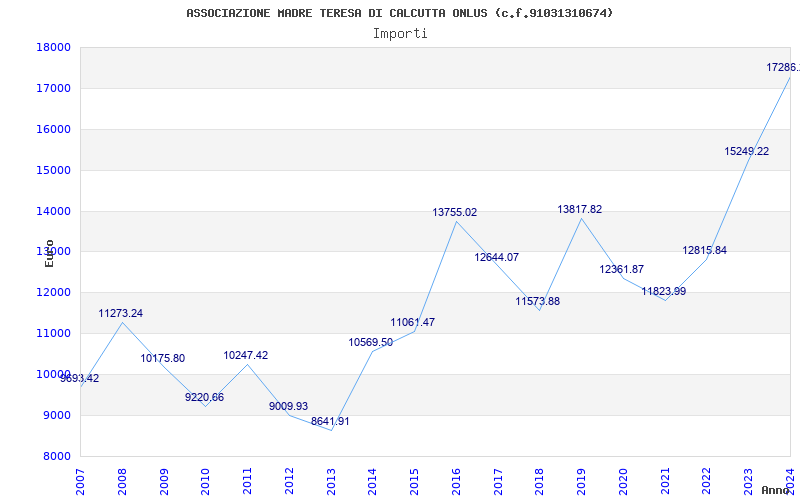This screenshot has width=800, height=500.
Task: Click the data label 10175.80
Action: click(163, 358)
